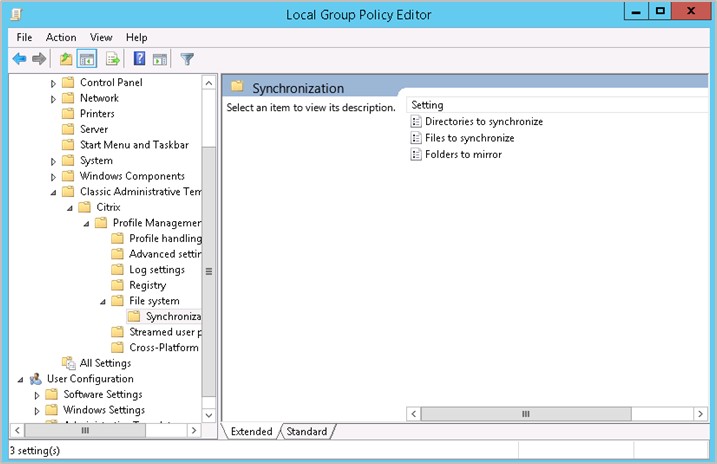Select the Folders to mirror setting

tap(463, 154)
